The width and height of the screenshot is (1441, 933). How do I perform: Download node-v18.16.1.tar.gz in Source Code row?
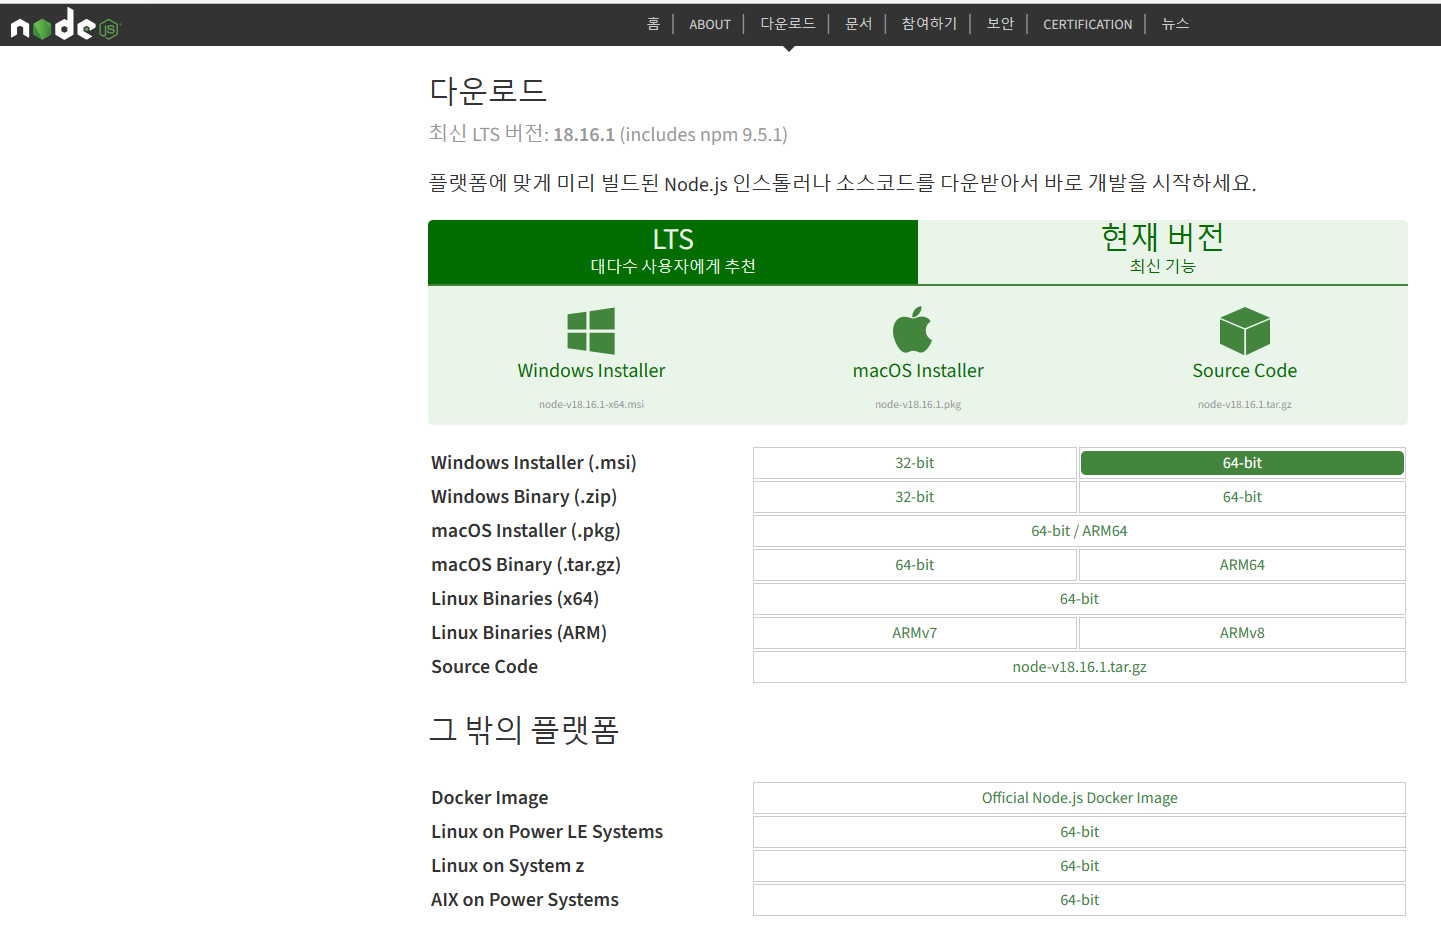1079,667
